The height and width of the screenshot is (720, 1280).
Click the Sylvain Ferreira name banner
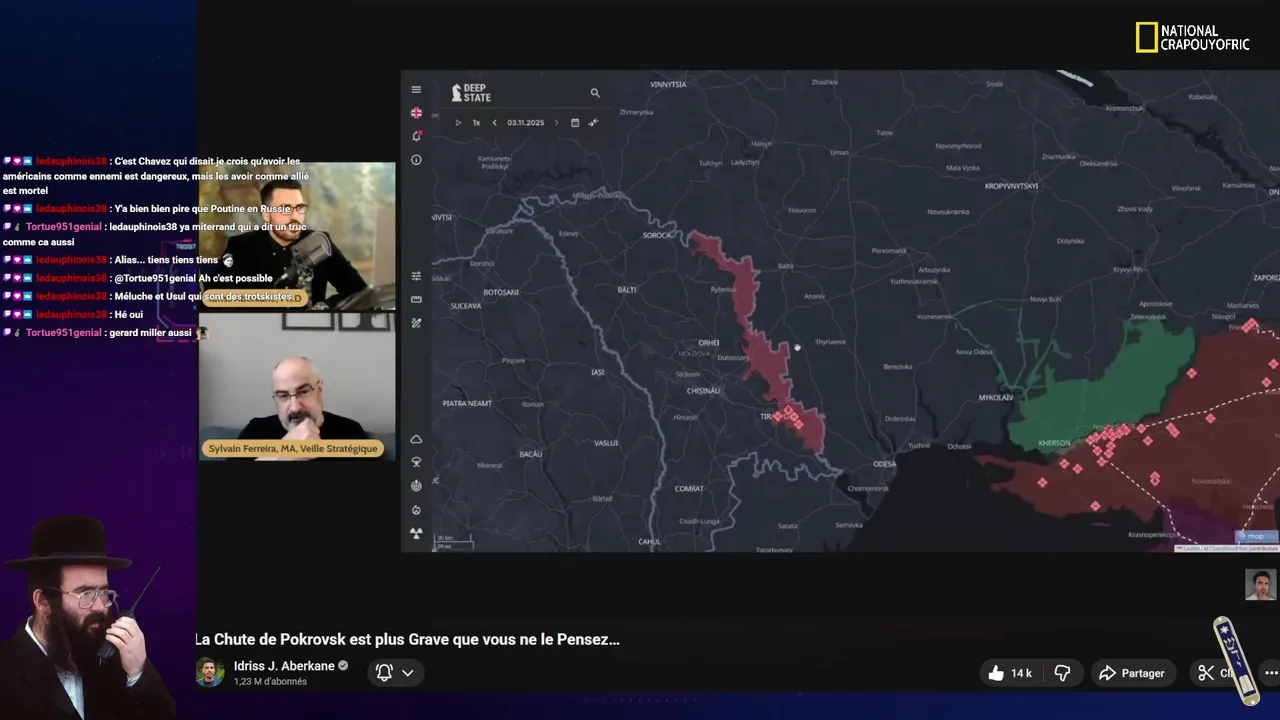[x=293, y=449]
